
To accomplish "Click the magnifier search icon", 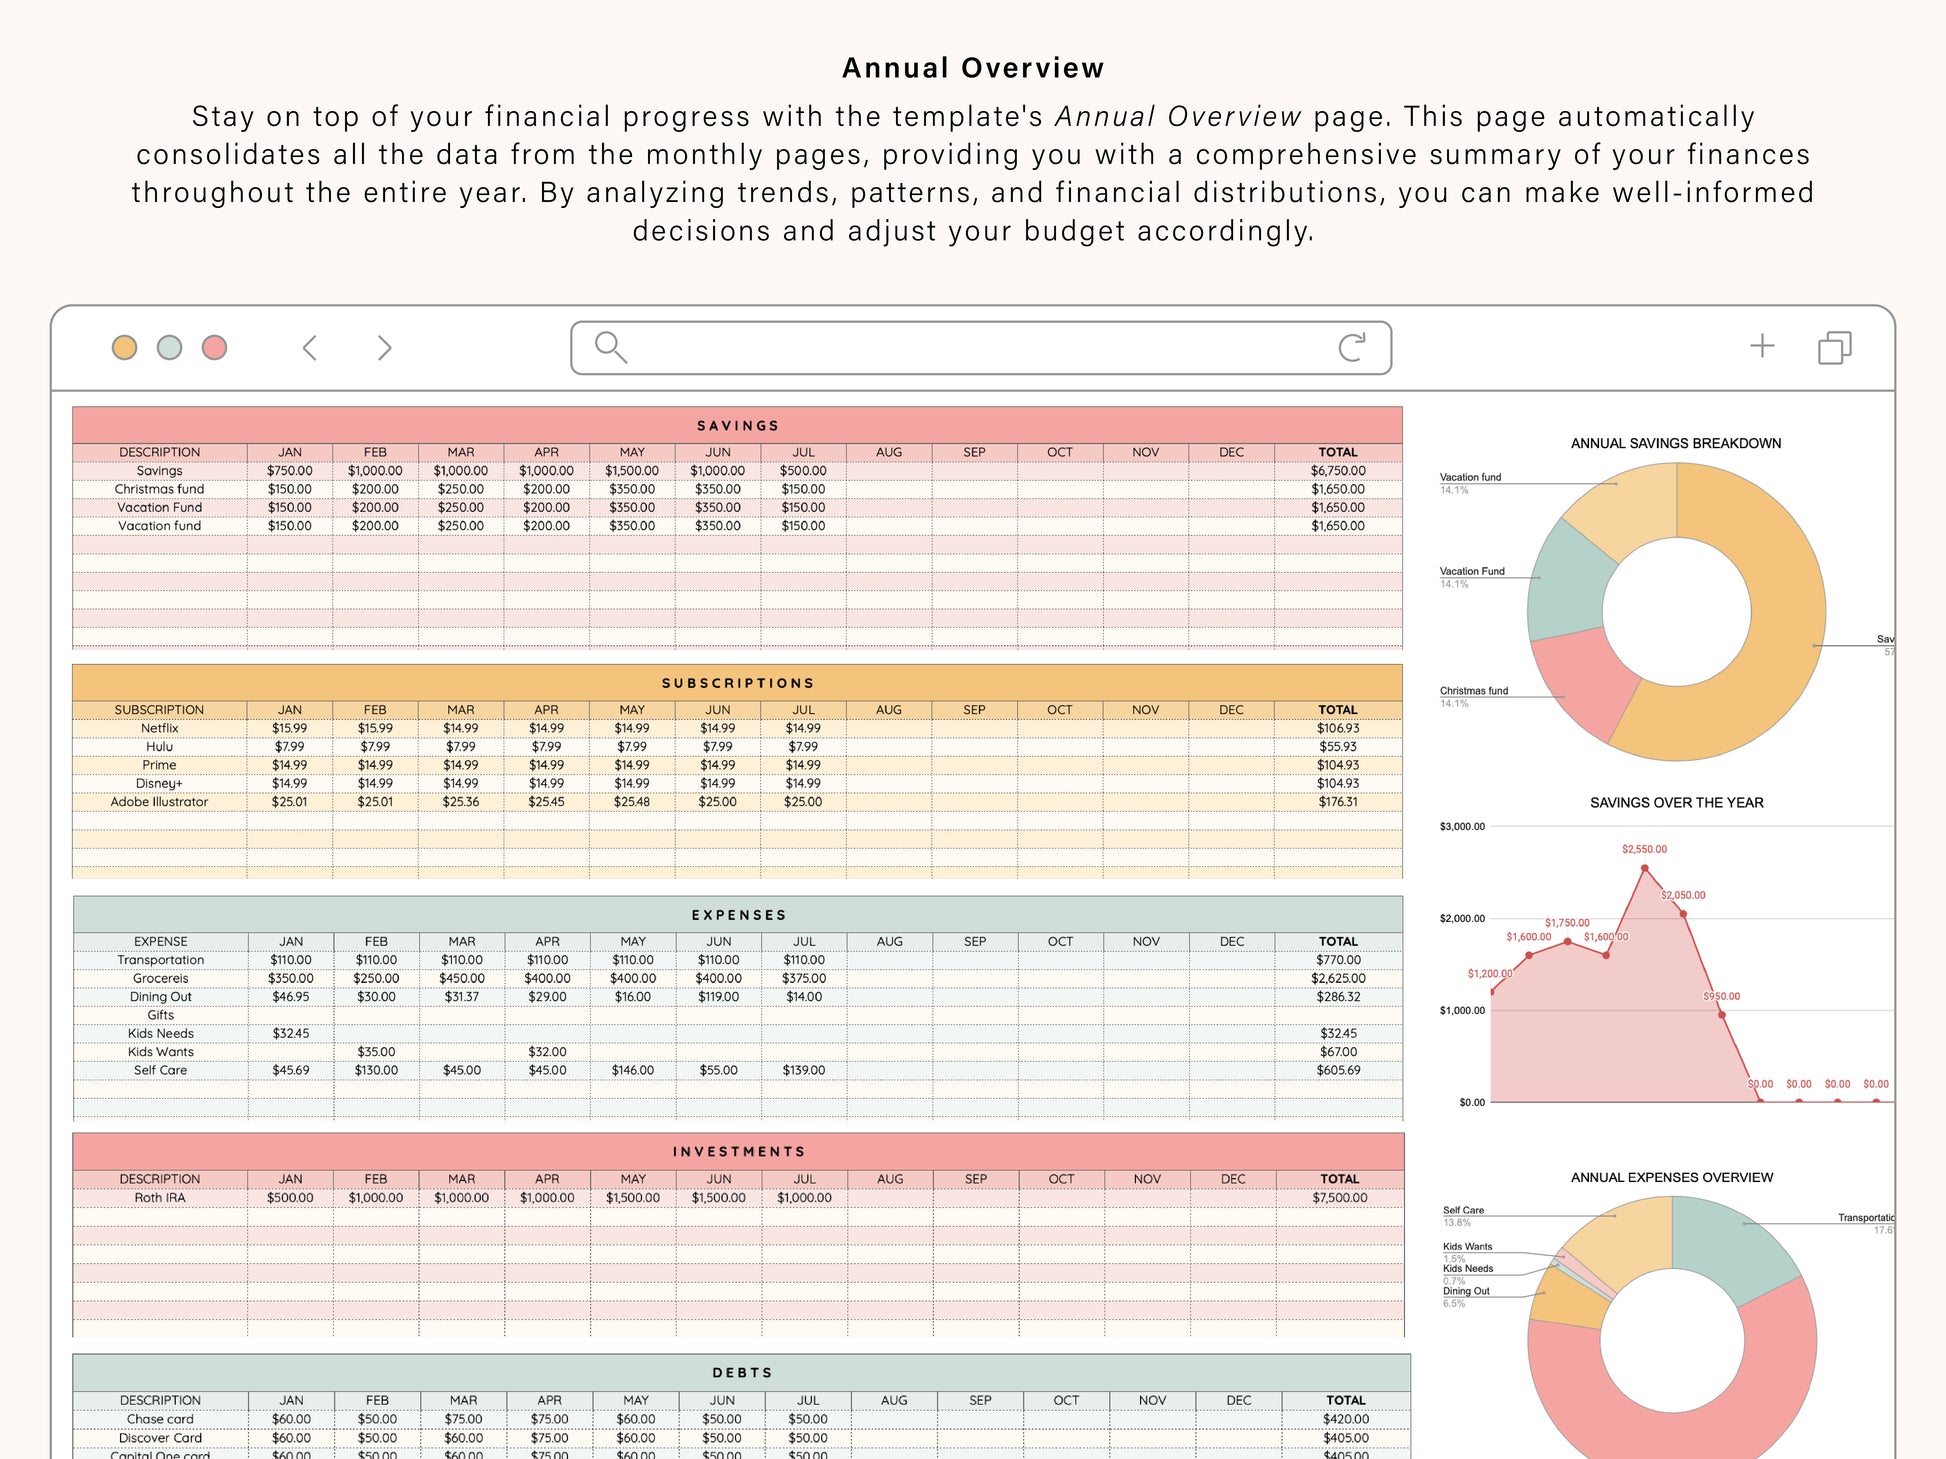I will (x=610, y=347).
